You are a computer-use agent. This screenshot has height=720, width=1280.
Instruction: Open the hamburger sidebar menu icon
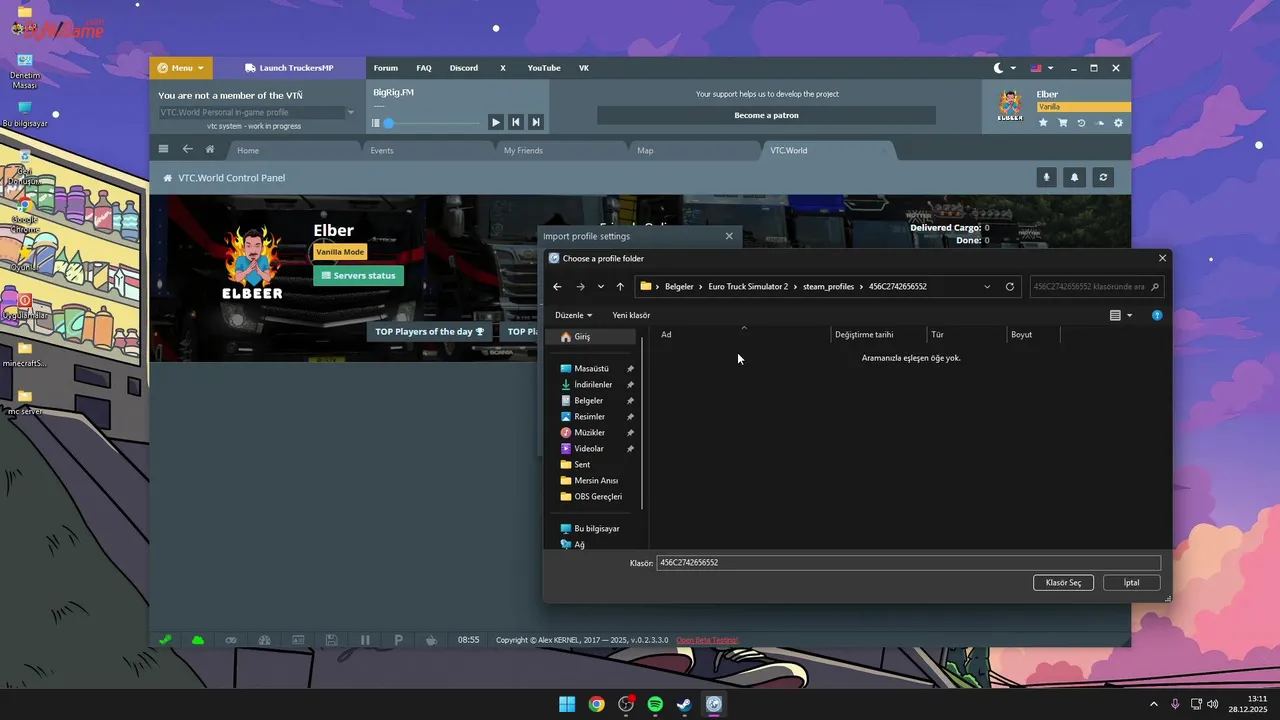pyautogui.click(x=164, y=149)
